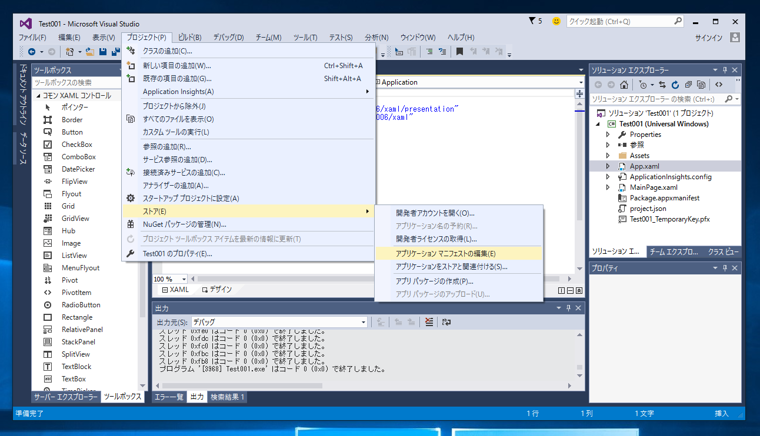Choose 参照の追加(R)... menu item
This screenshot has height=436, width=760.
point(249,146)
